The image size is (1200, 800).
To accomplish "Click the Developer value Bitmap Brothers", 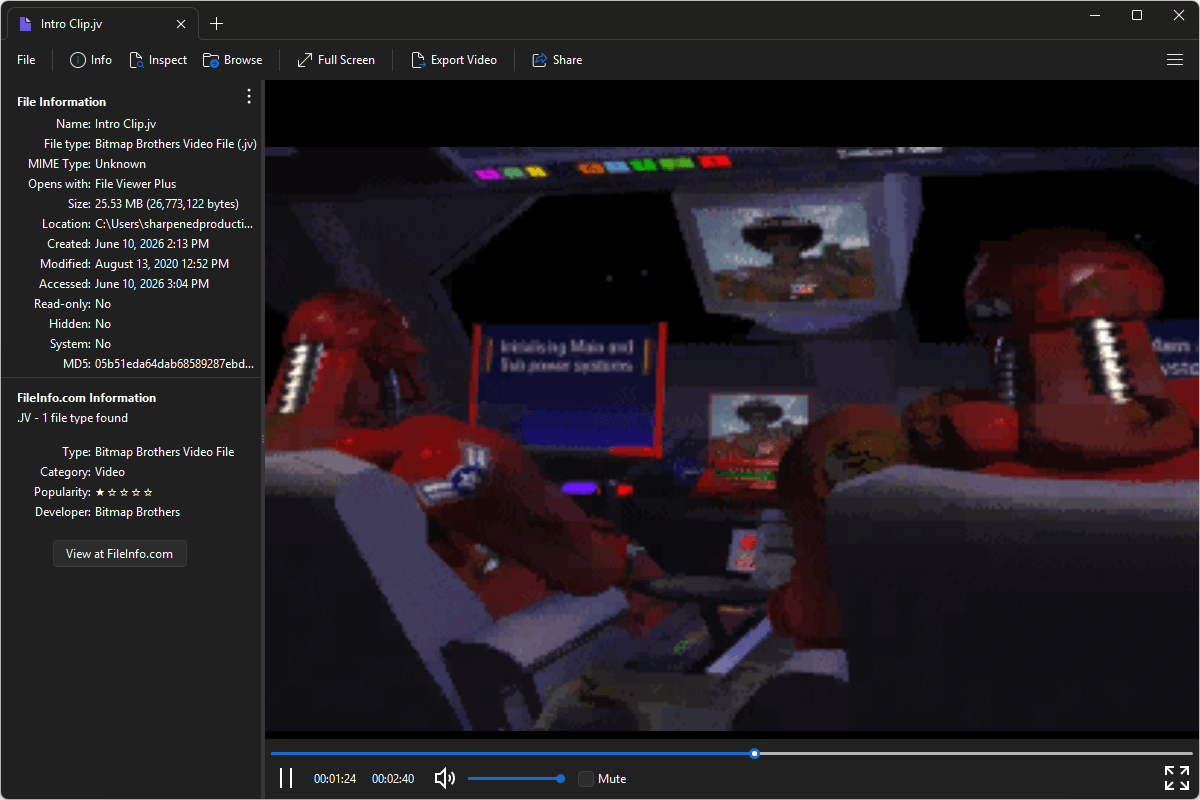I will [138, 512].
